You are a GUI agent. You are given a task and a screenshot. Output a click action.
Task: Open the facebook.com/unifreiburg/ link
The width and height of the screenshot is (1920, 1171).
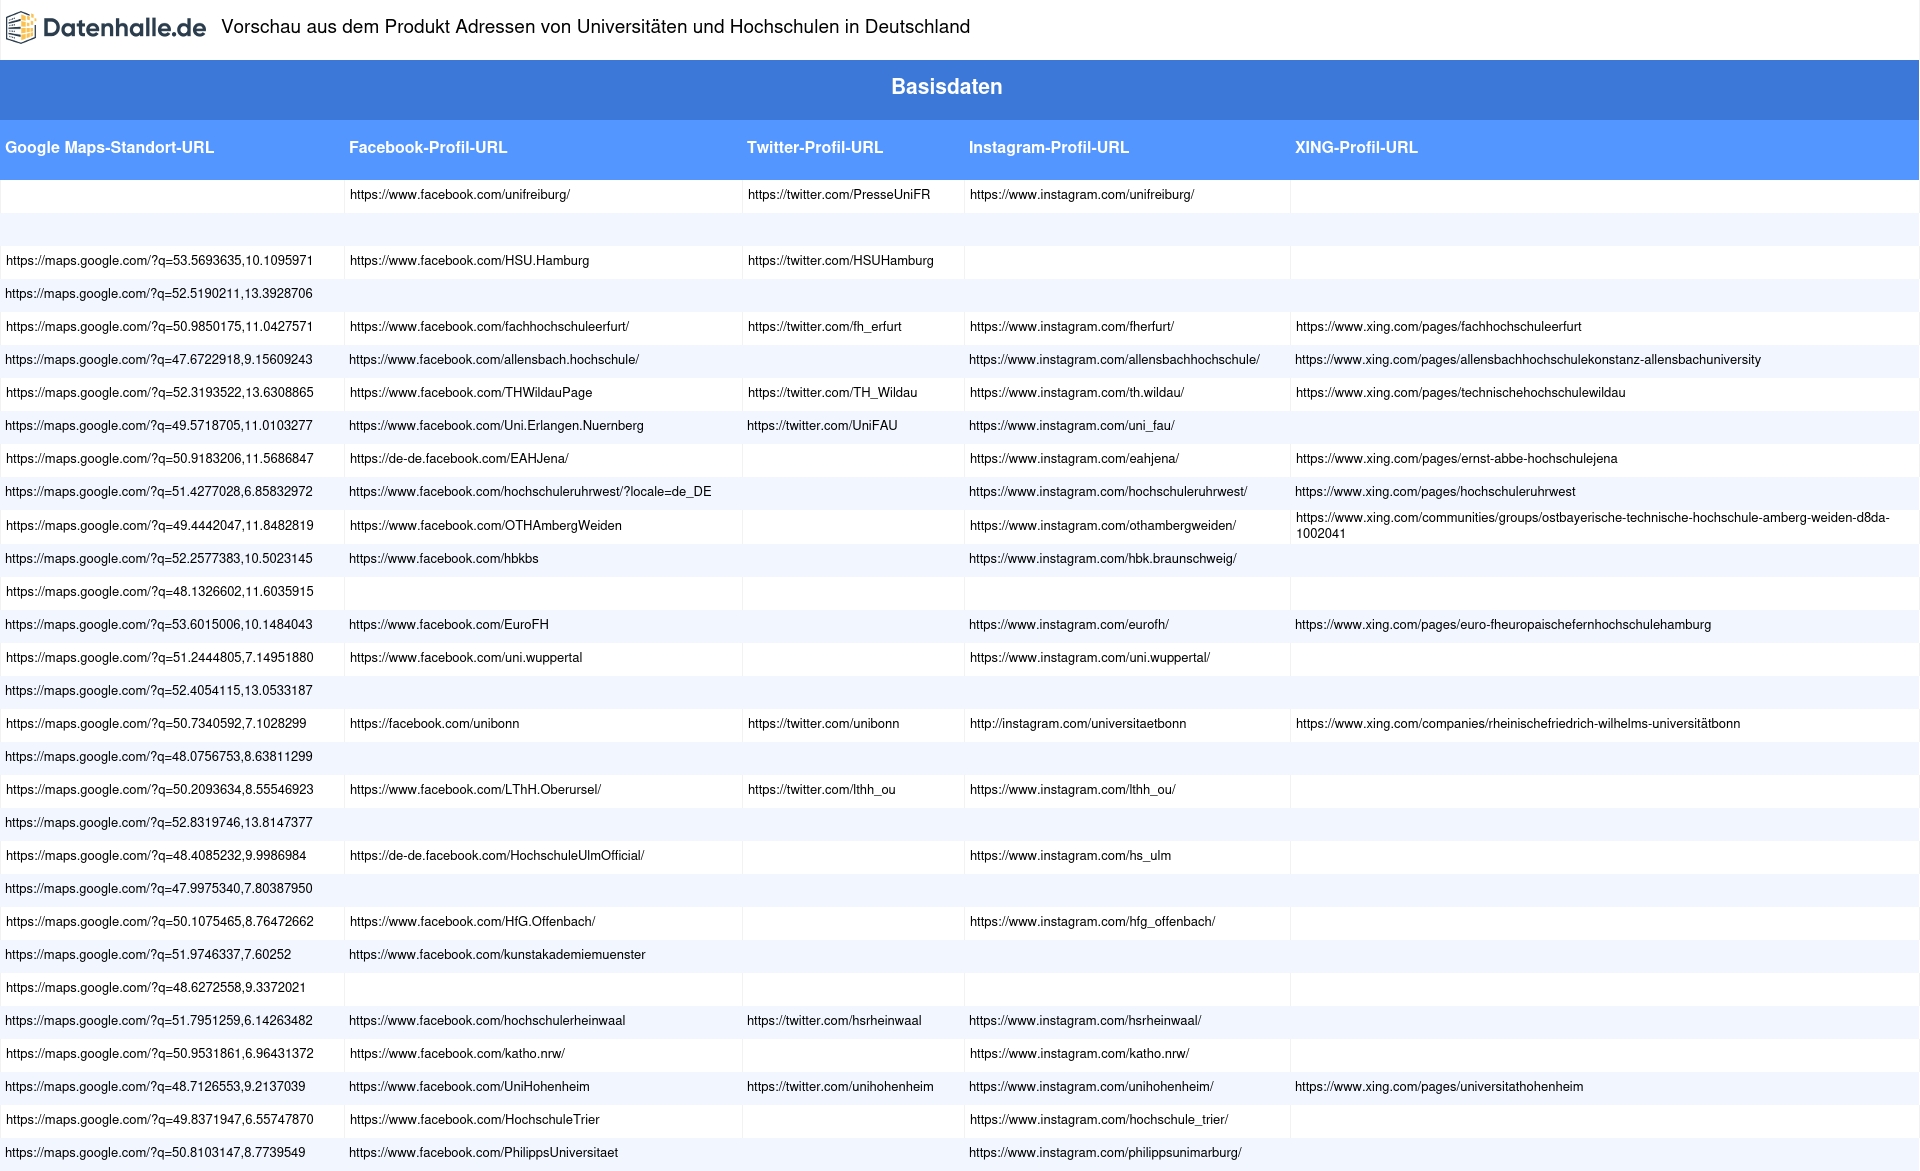[x=460, y=195]
